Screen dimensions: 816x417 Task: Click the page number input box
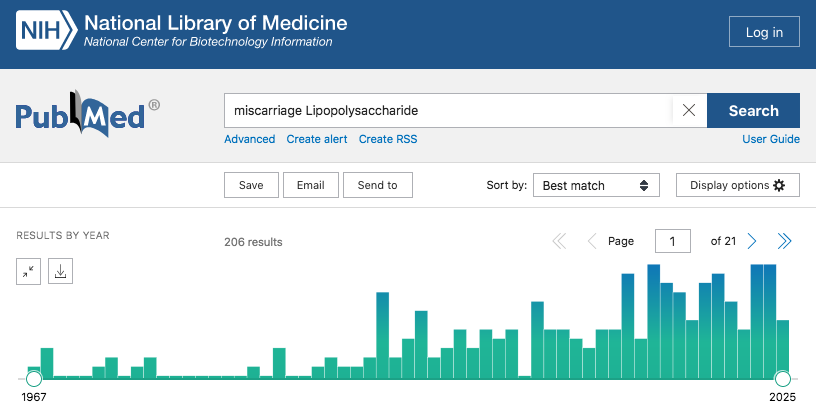pyautogui.click(x=672, y=241)
